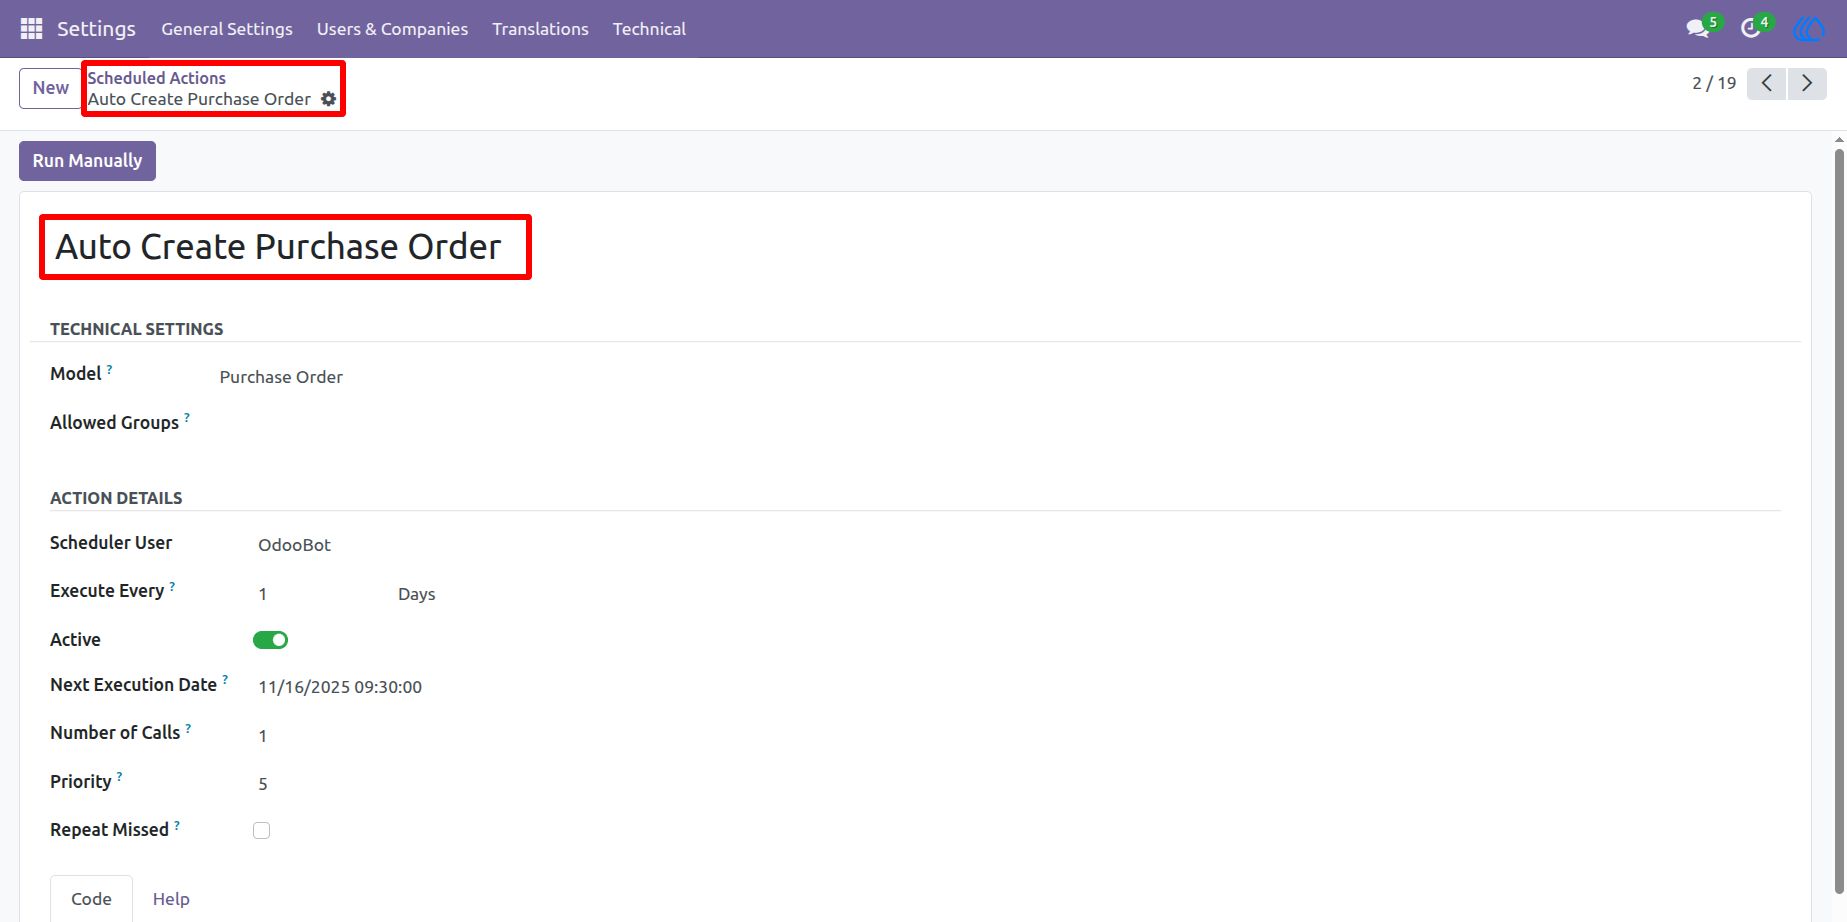Open the General Settings menu
Viewport: 1847px width, 922px height.
(x=227, y=29)
